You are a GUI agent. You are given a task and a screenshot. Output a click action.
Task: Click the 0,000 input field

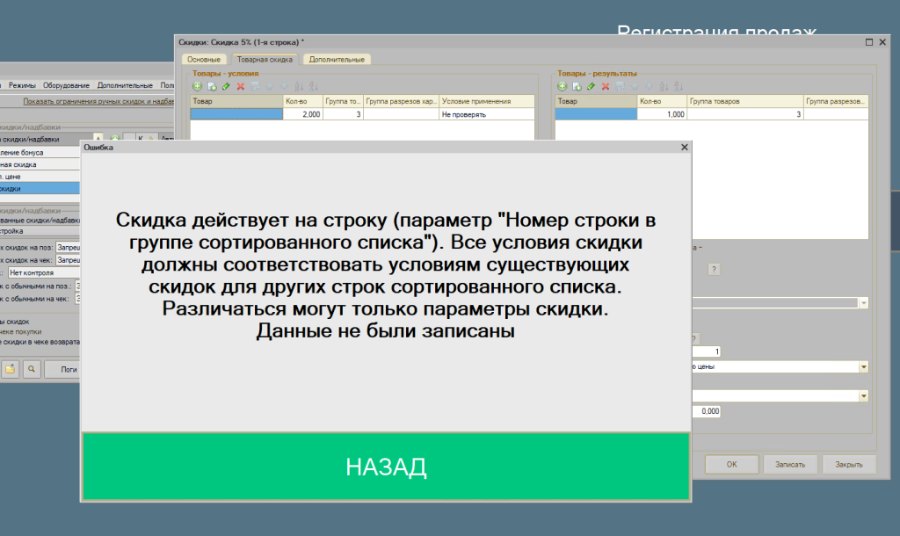pos(706,411)
